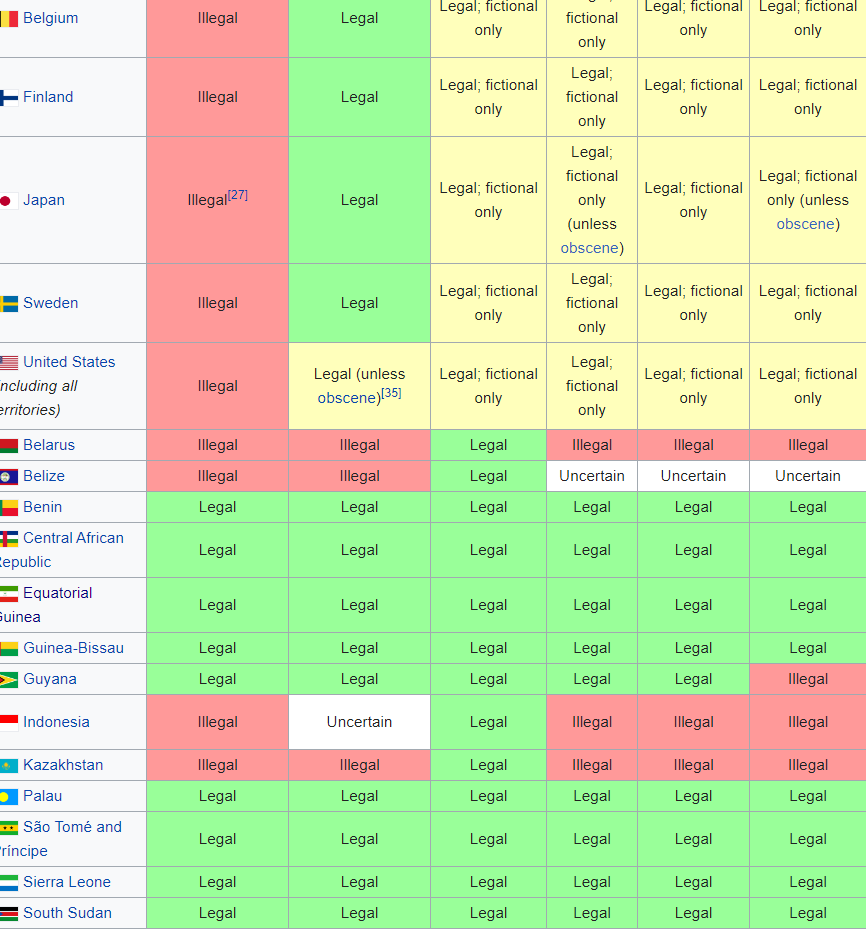Click the Benin flag icon
Viewport: 866px width, 929px height.
tap(9, 508)
